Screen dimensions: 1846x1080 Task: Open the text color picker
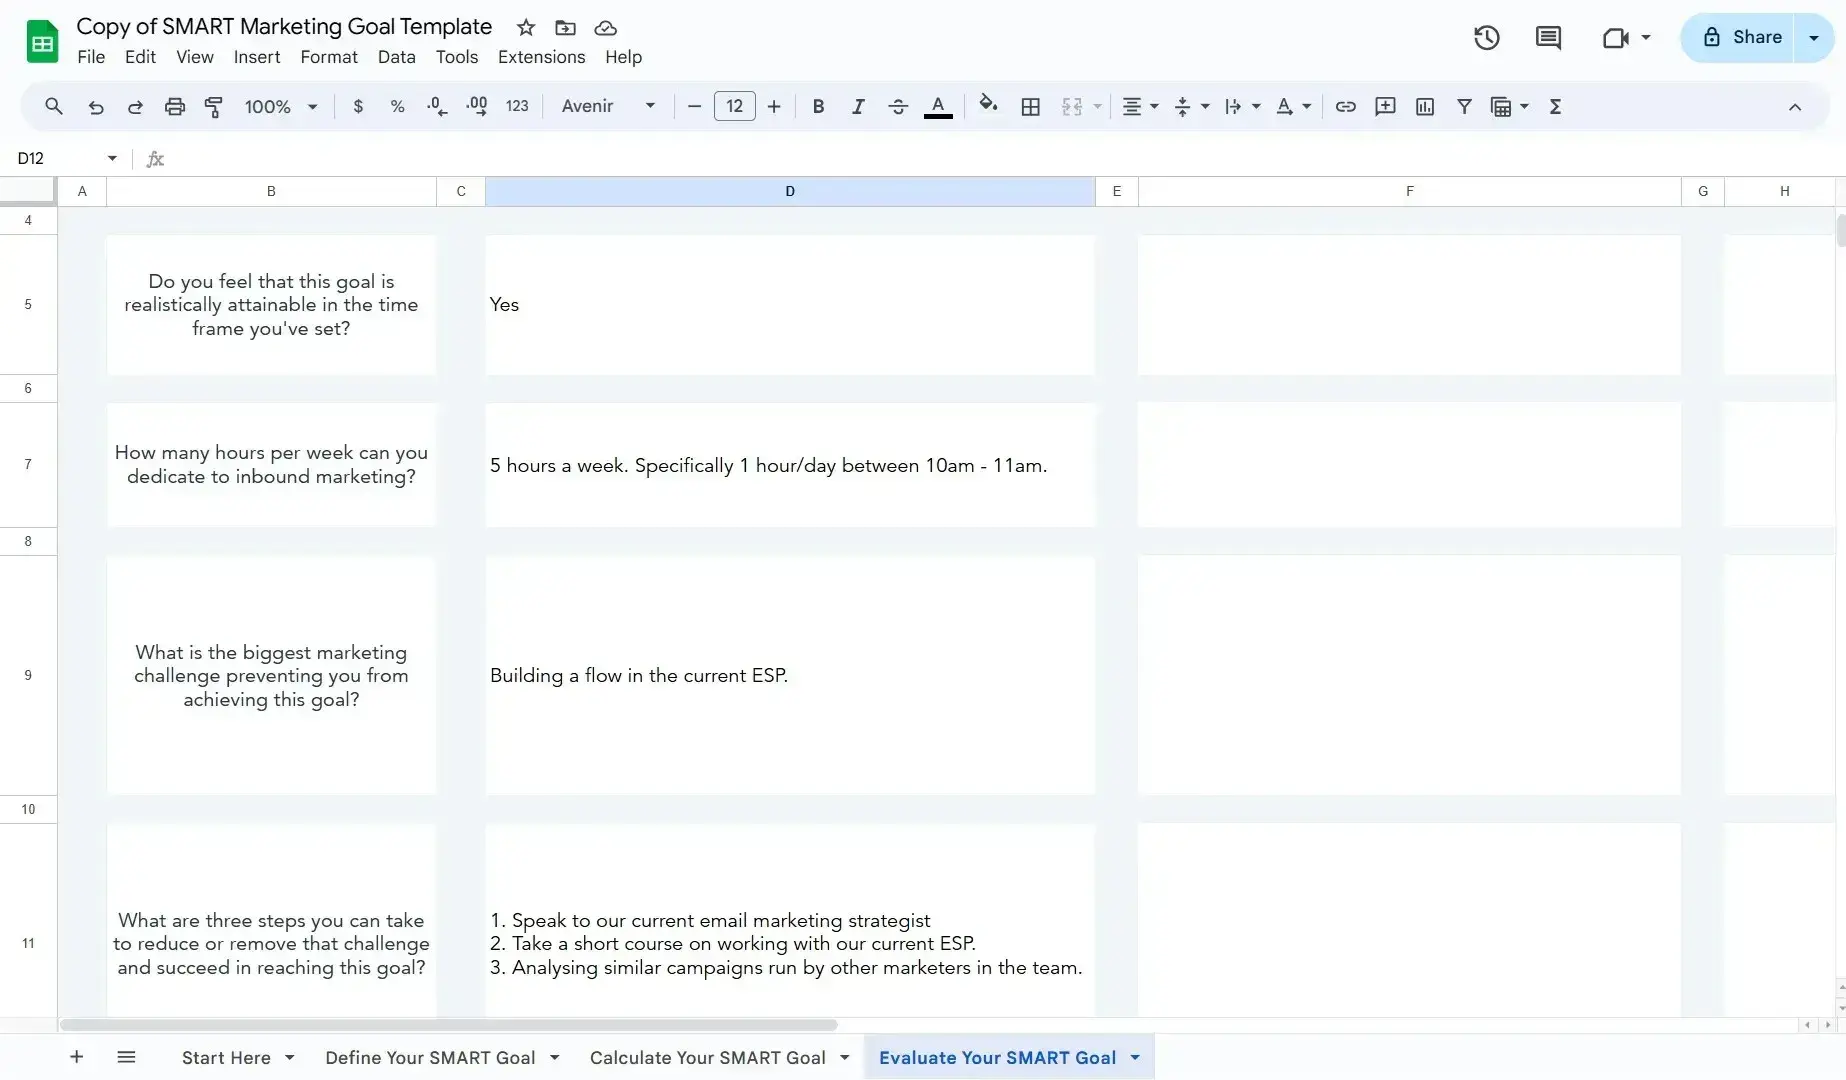pyautogui.click(x=938, y=107)
